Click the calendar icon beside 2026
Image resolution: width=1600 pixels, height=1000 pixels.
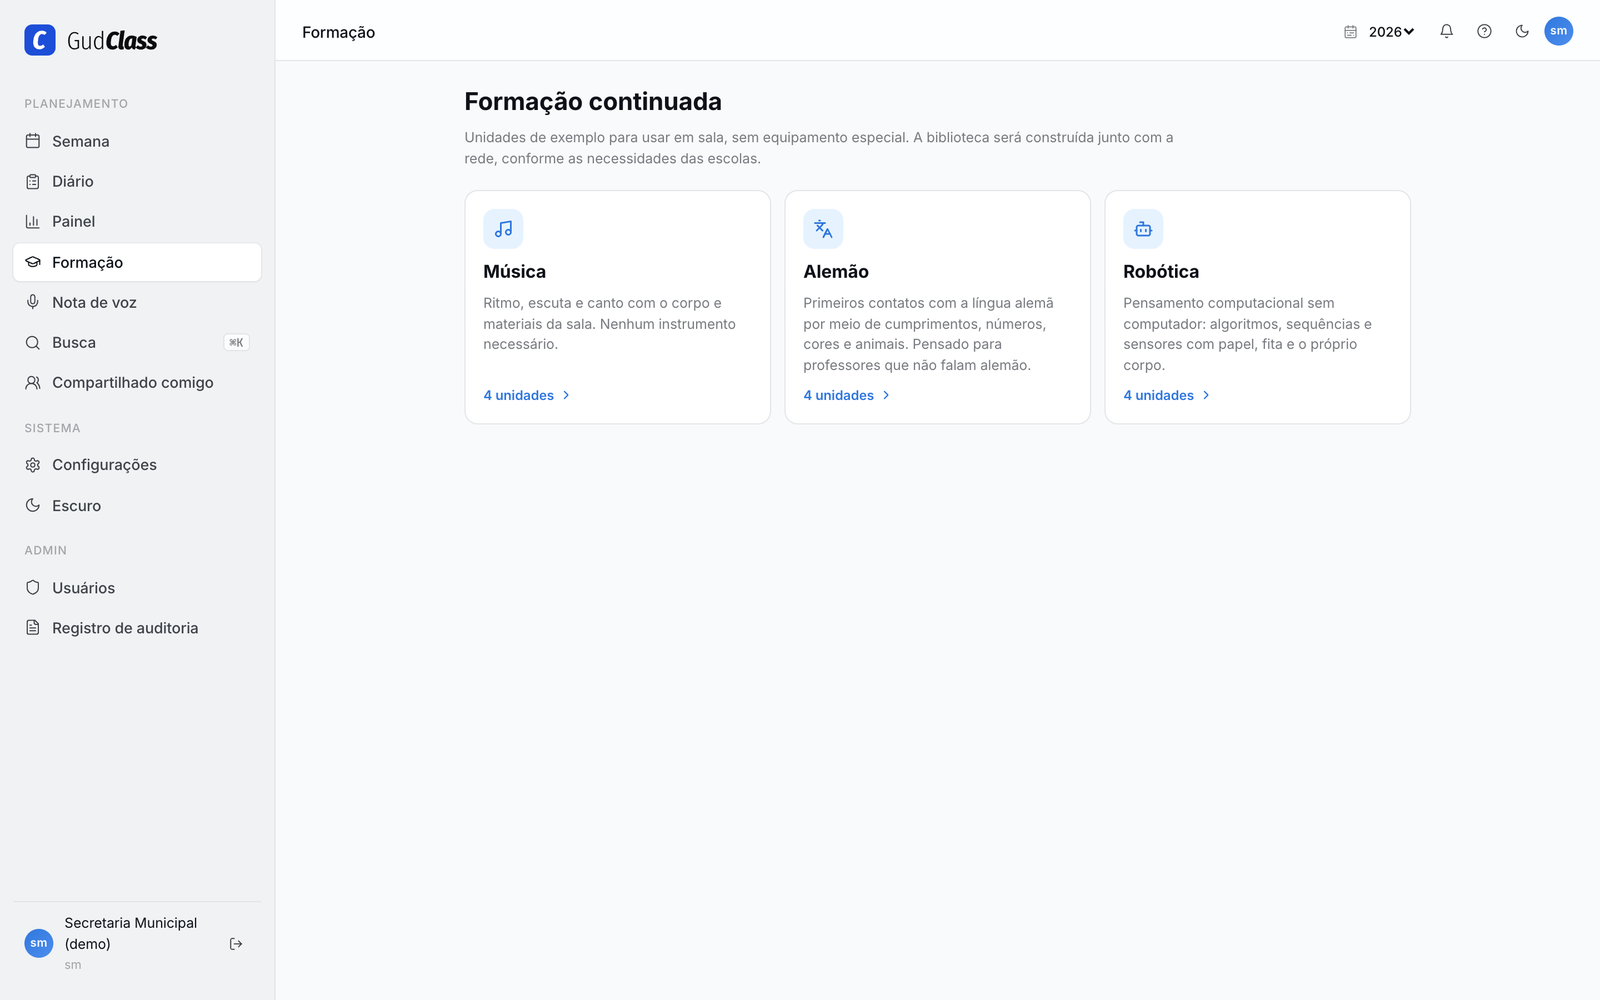pos(1350,32)
